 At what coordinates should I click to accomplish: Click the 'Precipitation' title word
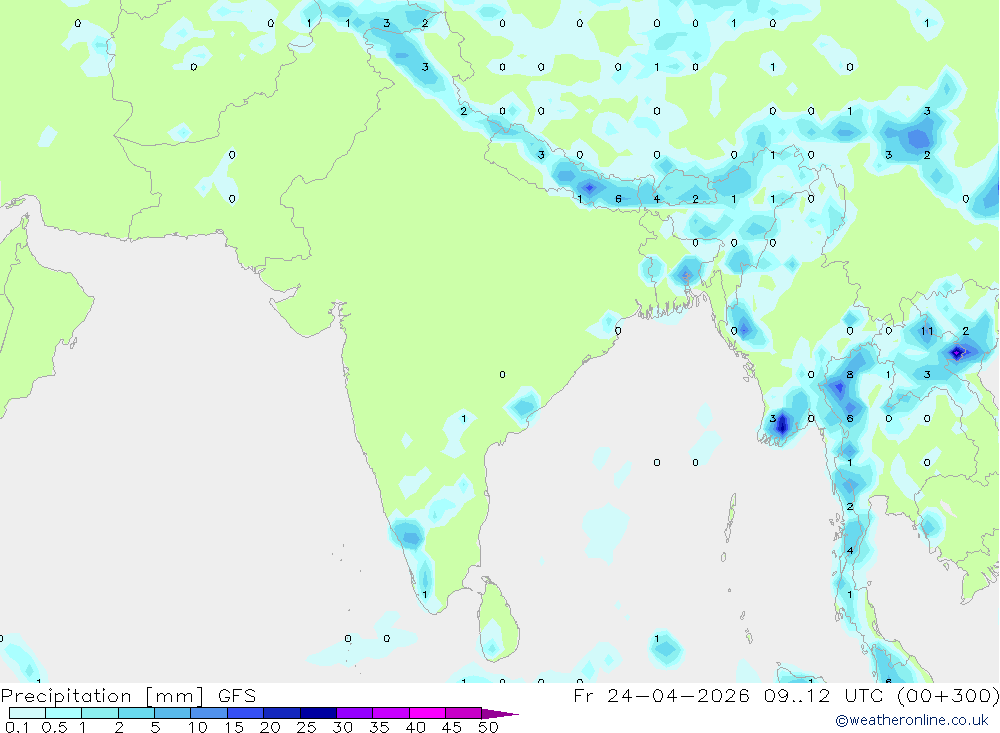66,696
